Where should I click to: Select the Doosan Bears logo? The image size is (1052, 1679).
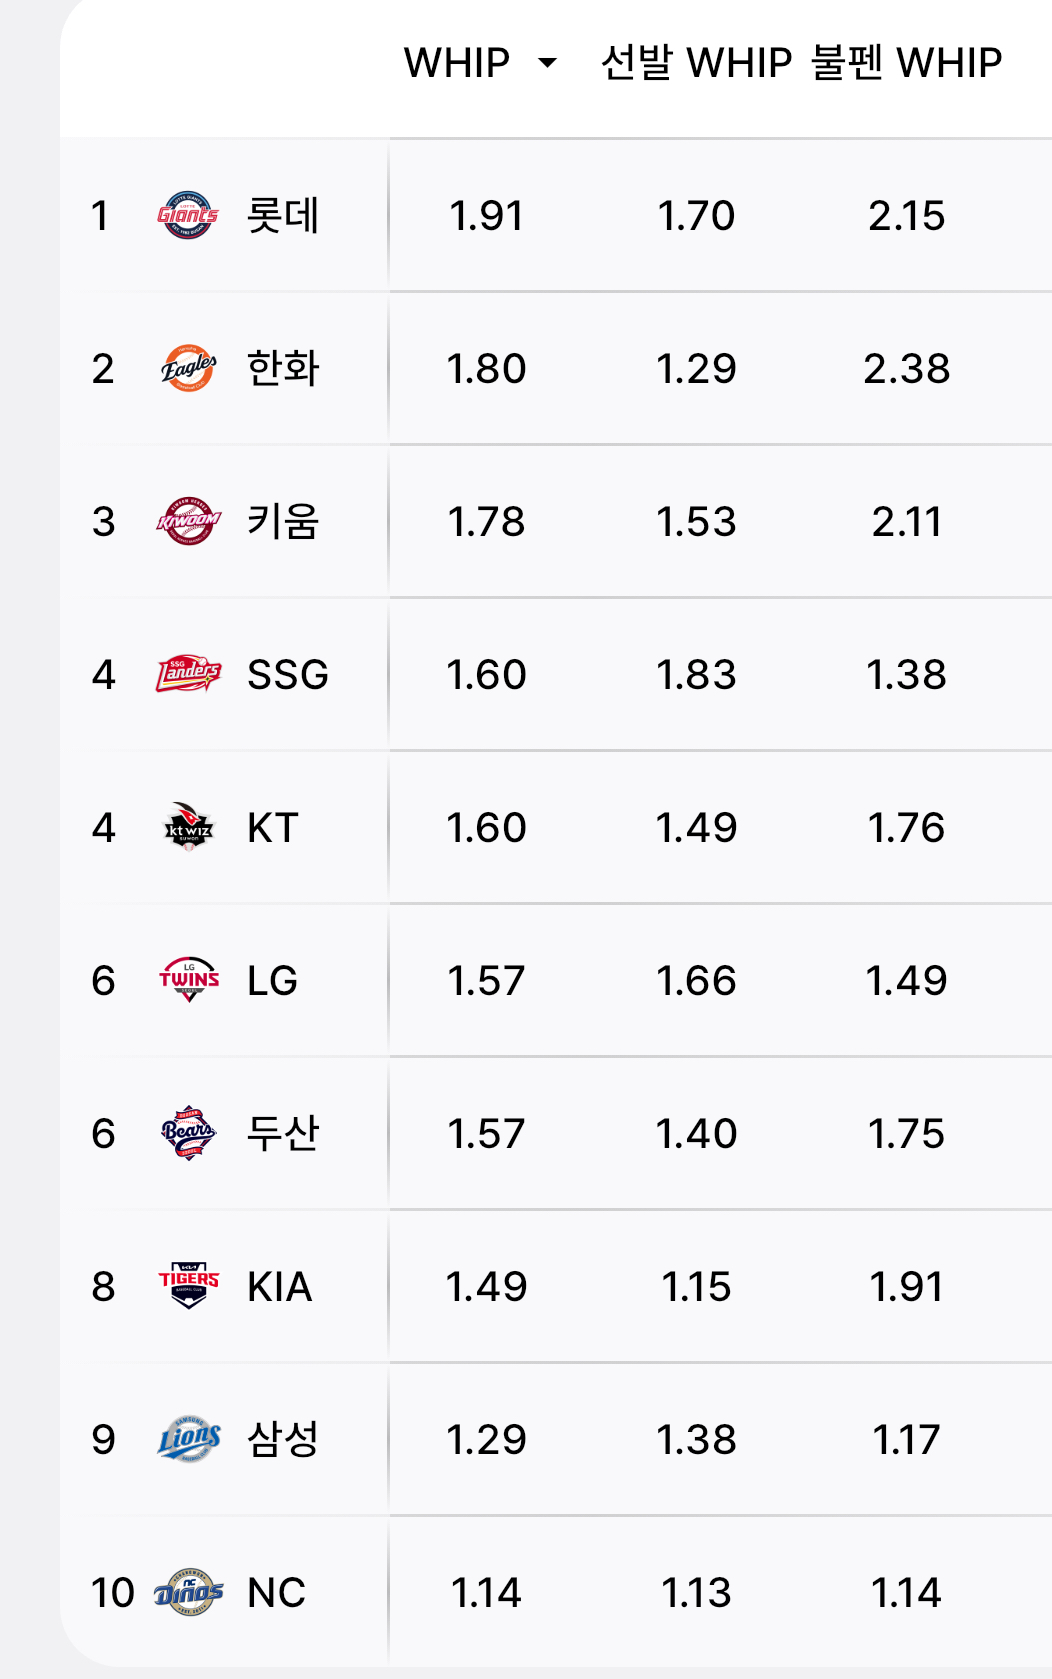tap(188, 1133)
